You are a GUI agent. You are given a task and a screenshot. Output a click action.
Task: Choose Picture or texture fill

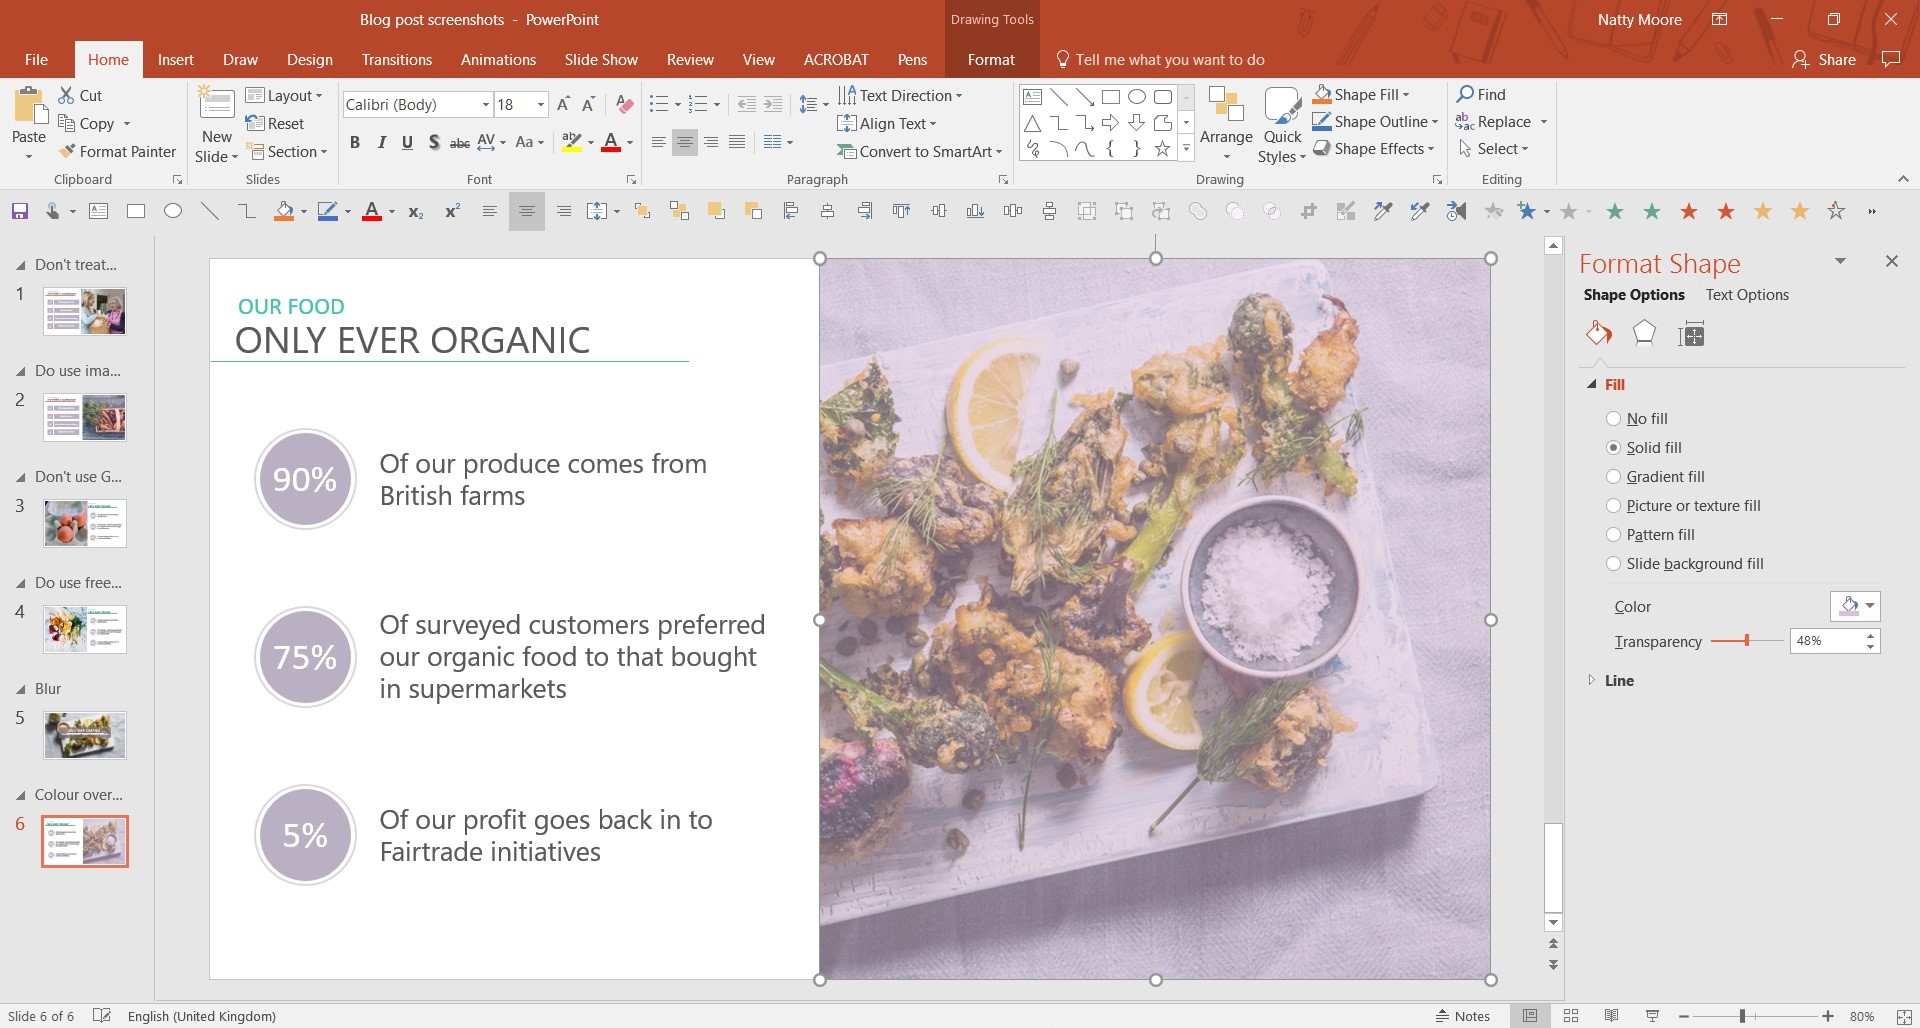click(1613, 506)
